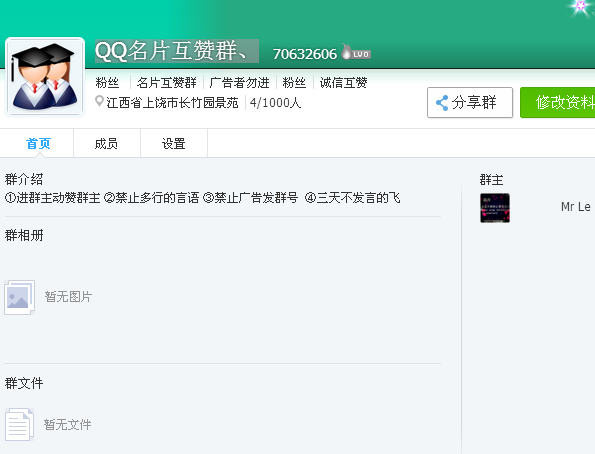The width and height of the screenshot is (595, 454).
Task: Click the share icon in 分享群 button
Action: (442, 103)
